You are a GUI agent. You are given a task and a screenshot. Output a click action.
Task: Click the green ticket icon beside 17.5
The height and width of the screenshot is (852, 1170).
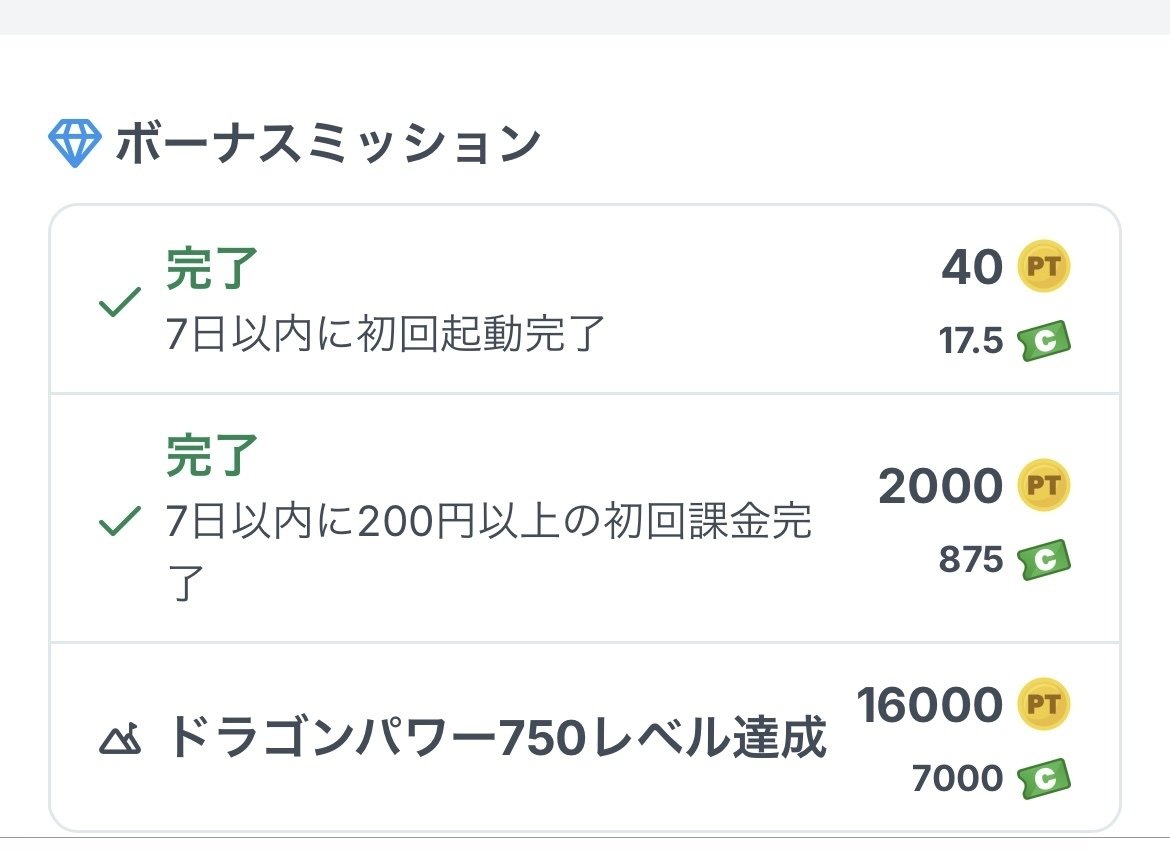pyautogui.click(x=1044, y=342)
